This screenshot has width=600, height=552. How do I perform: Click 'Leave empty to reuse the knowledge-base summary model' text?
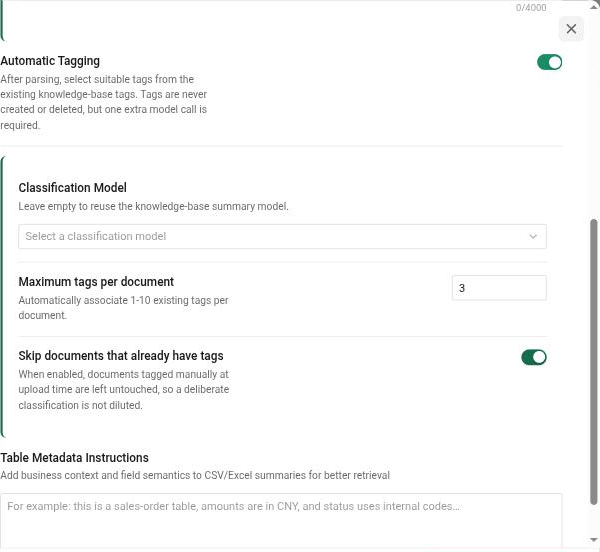coord(153,207)
